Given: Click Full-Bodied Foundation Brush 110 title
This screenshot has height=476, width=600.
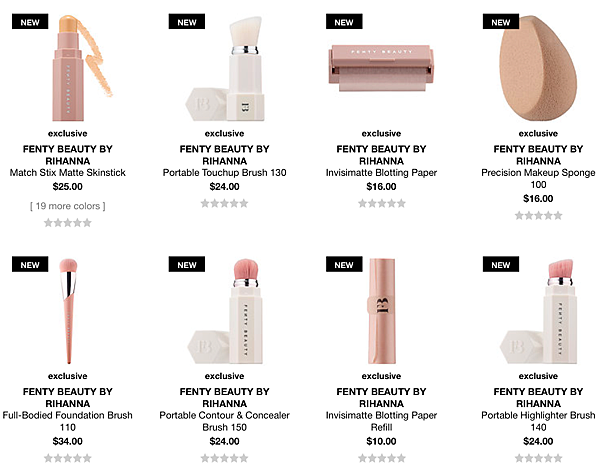Looking at the screenshot, I should pyautogui.click(x=68, y=421).
